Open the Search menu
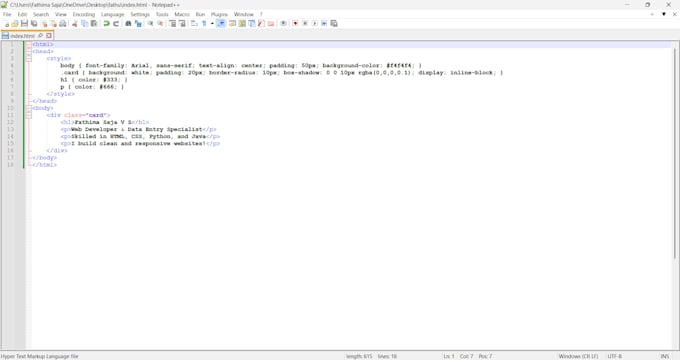 point(41,14)
